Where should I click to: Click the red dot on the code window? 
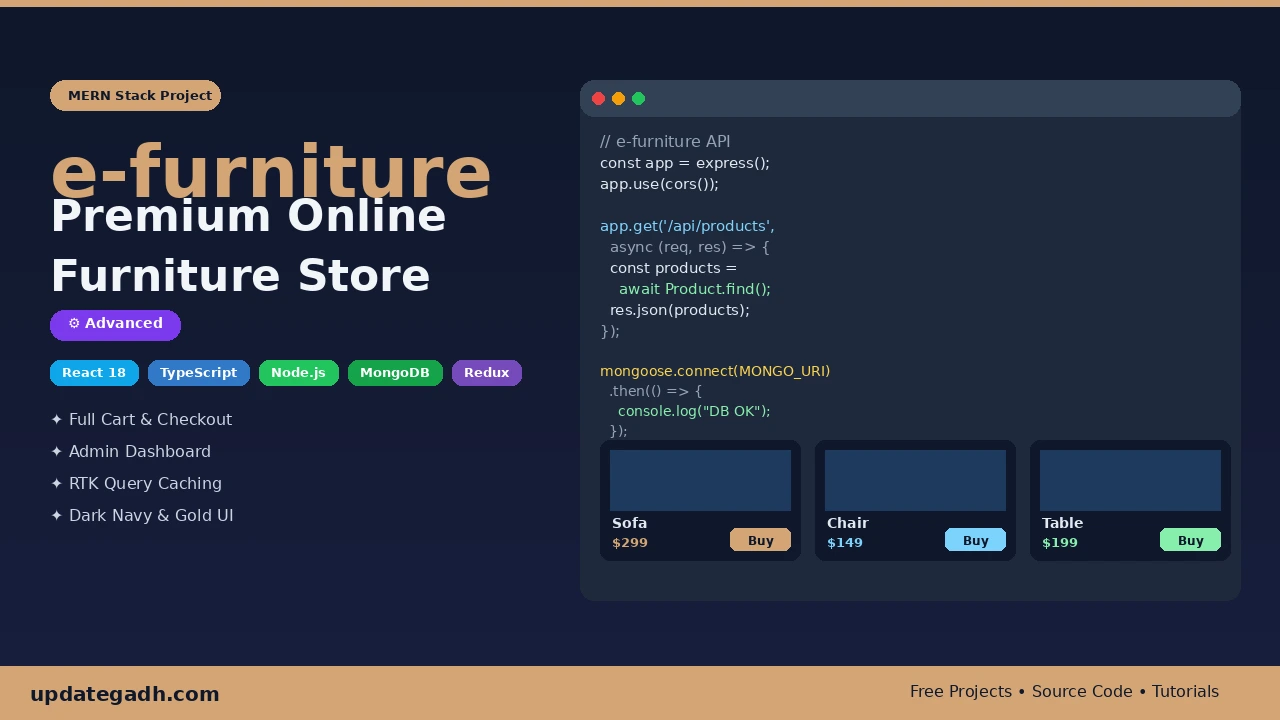point(598,98)
